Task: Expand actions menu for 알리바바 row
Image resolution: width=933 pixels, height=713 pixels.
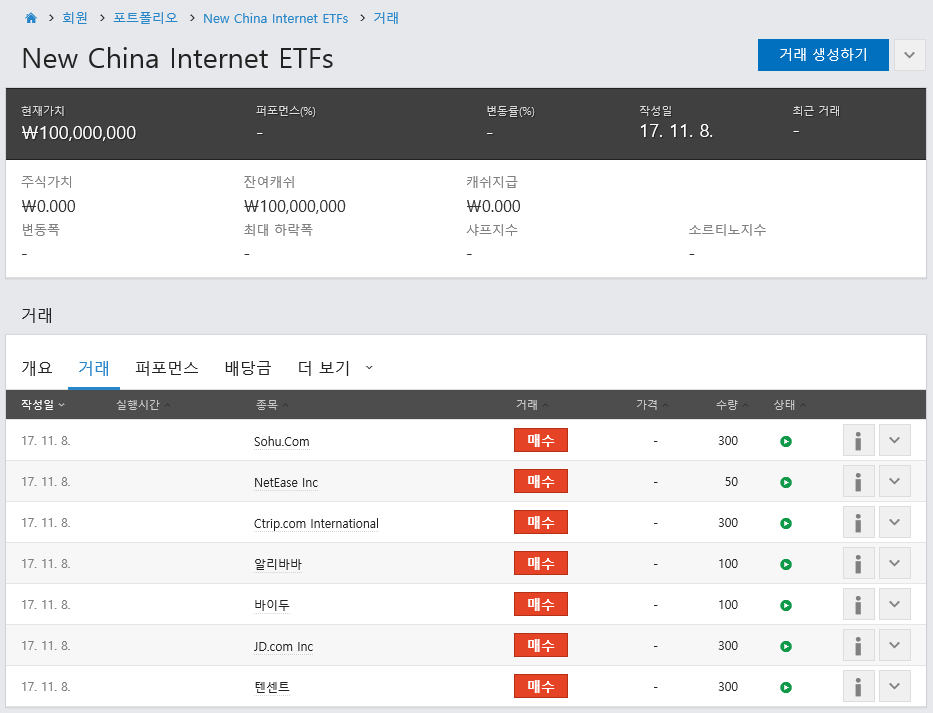Action: 894,564
